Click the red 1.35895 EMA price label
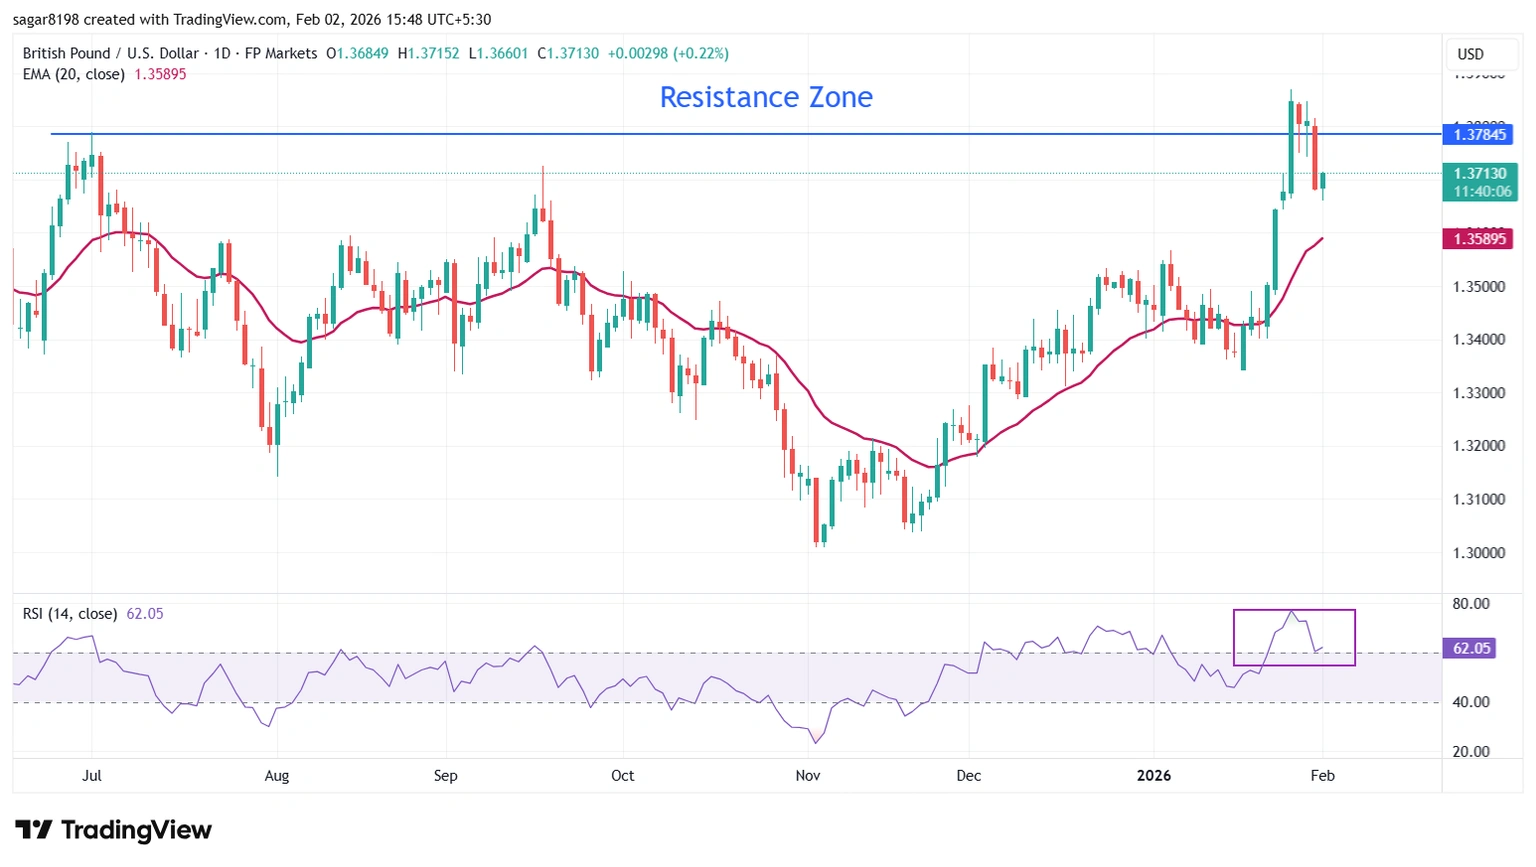This screenshot has height=867, width=1536. coord(1479,239)
